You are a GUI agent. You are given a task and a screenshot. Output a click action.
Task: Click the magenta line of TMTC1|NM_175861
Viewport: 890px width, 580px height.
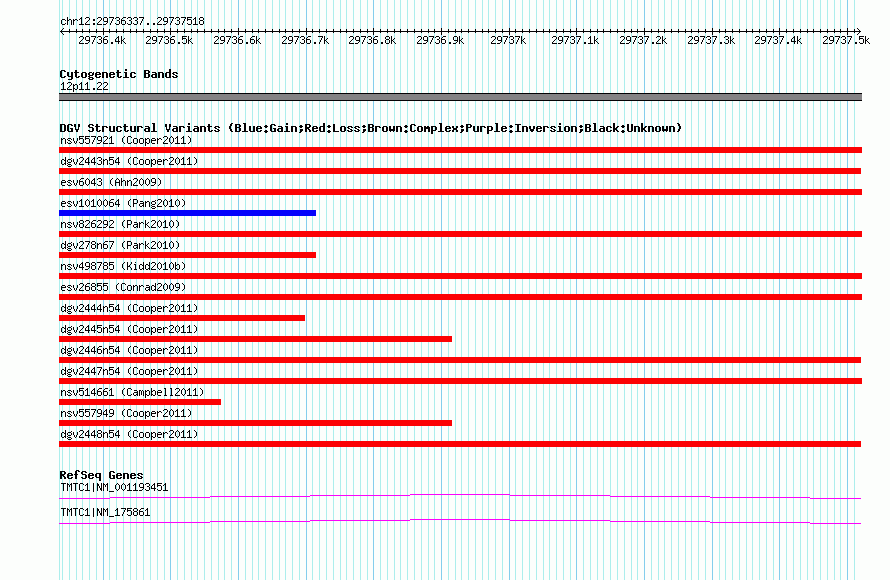coord(460,522)
